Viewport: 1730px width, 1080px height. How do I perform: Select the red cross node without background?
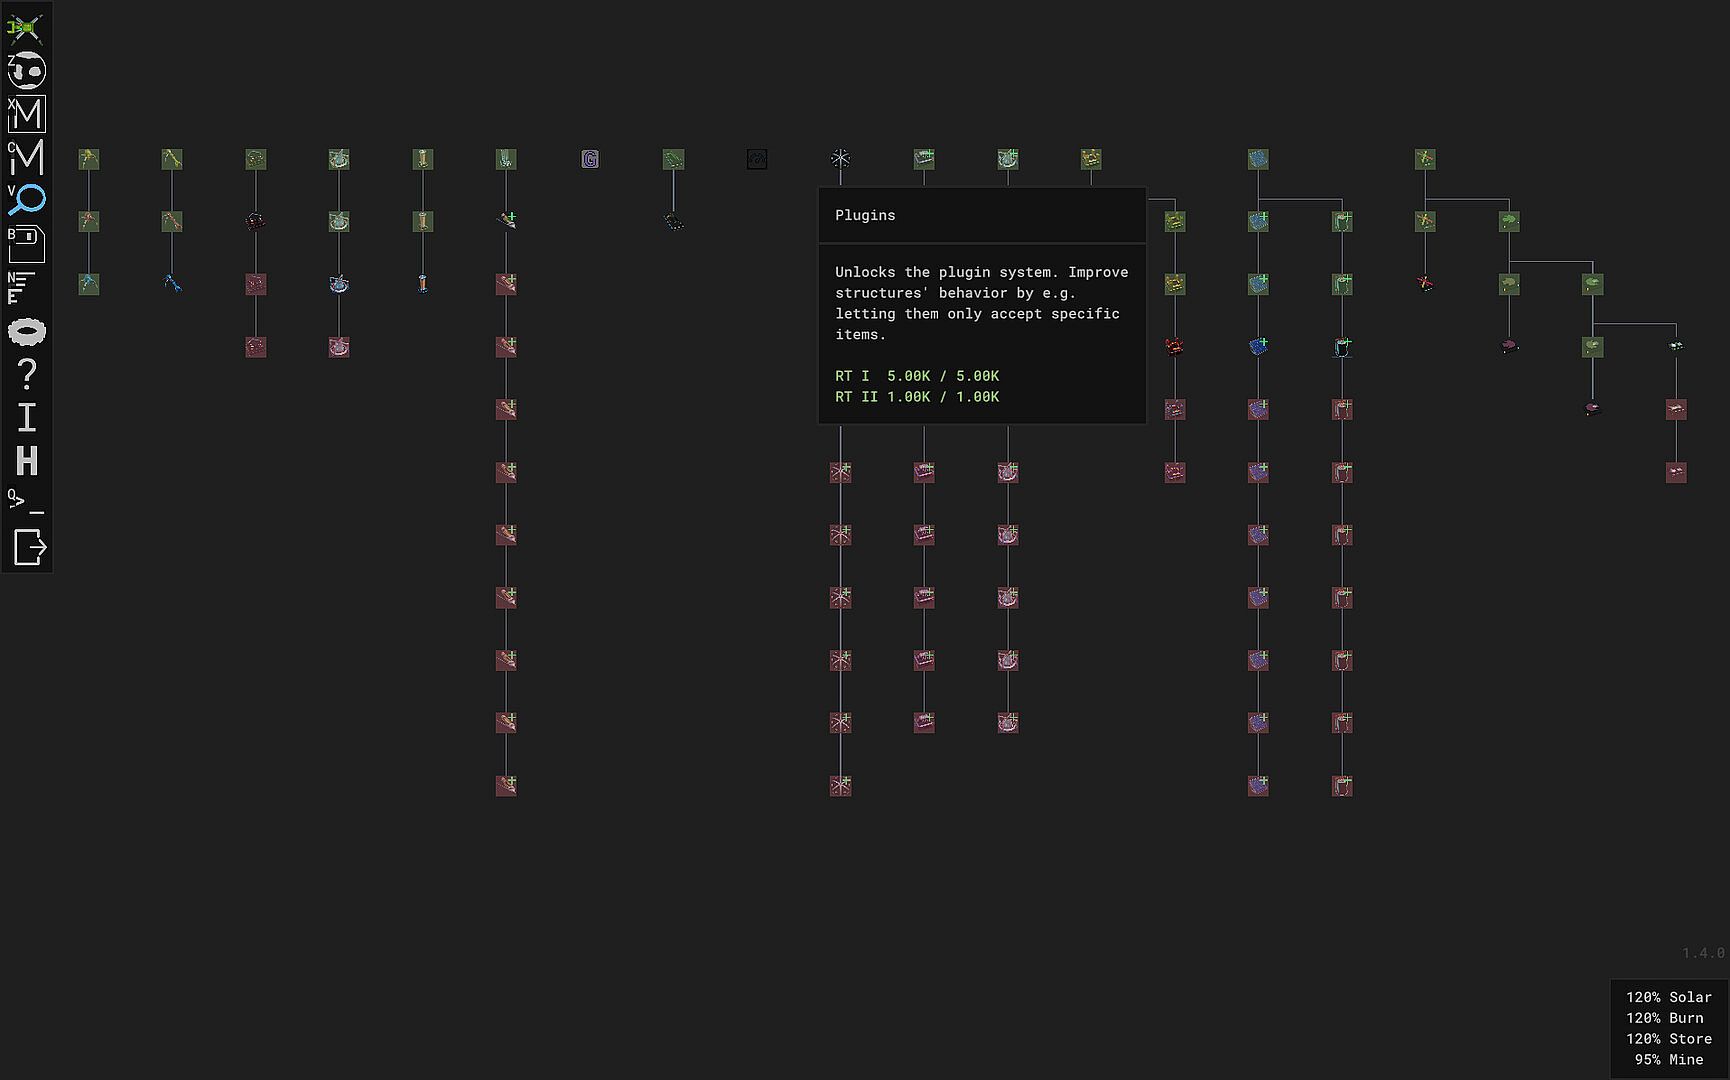[1425, 284]
